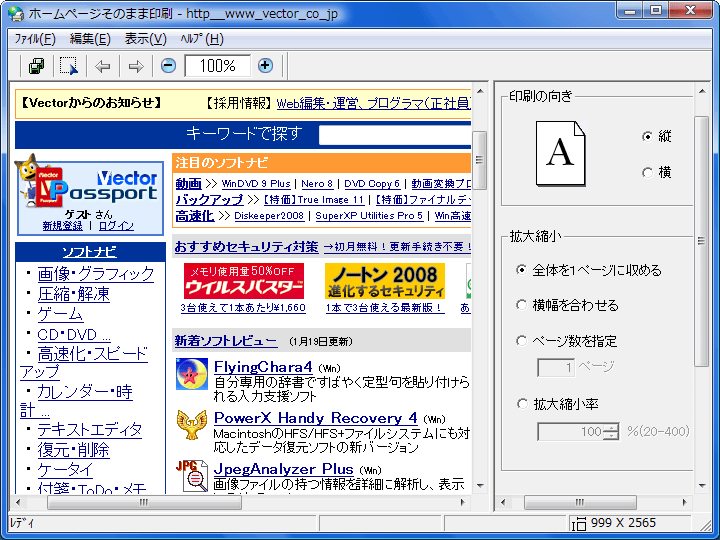This screenshot has width=720, height=540.
Task: Open the FlyingChara4 review link
Action: (263, 367)
